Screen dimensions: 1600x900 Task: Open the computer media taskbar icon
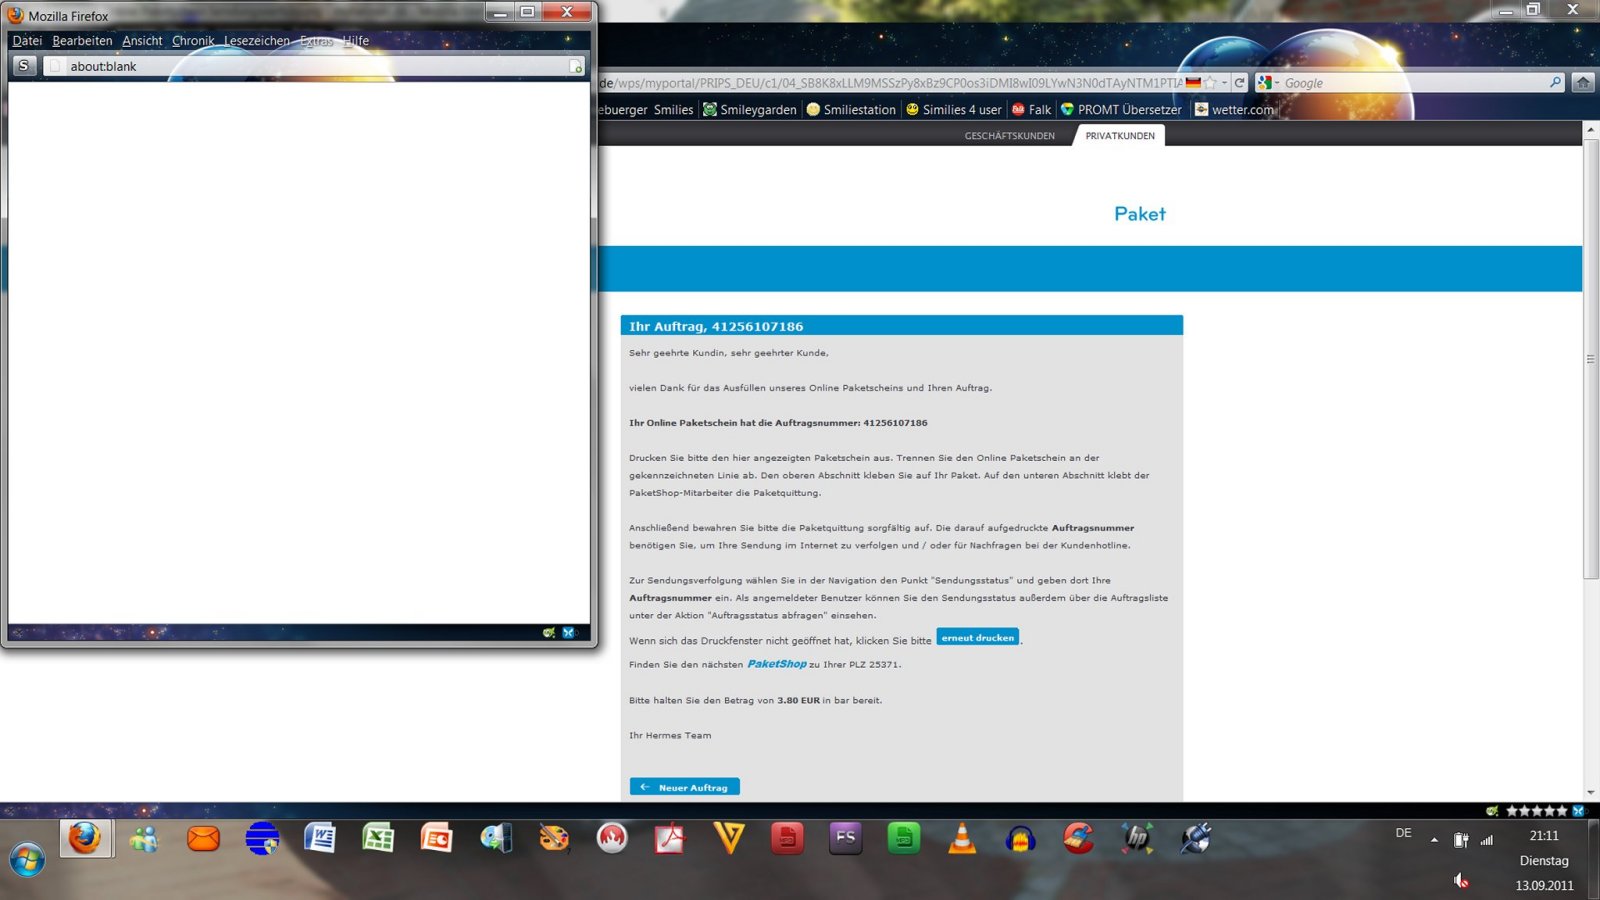pos(495,838)
